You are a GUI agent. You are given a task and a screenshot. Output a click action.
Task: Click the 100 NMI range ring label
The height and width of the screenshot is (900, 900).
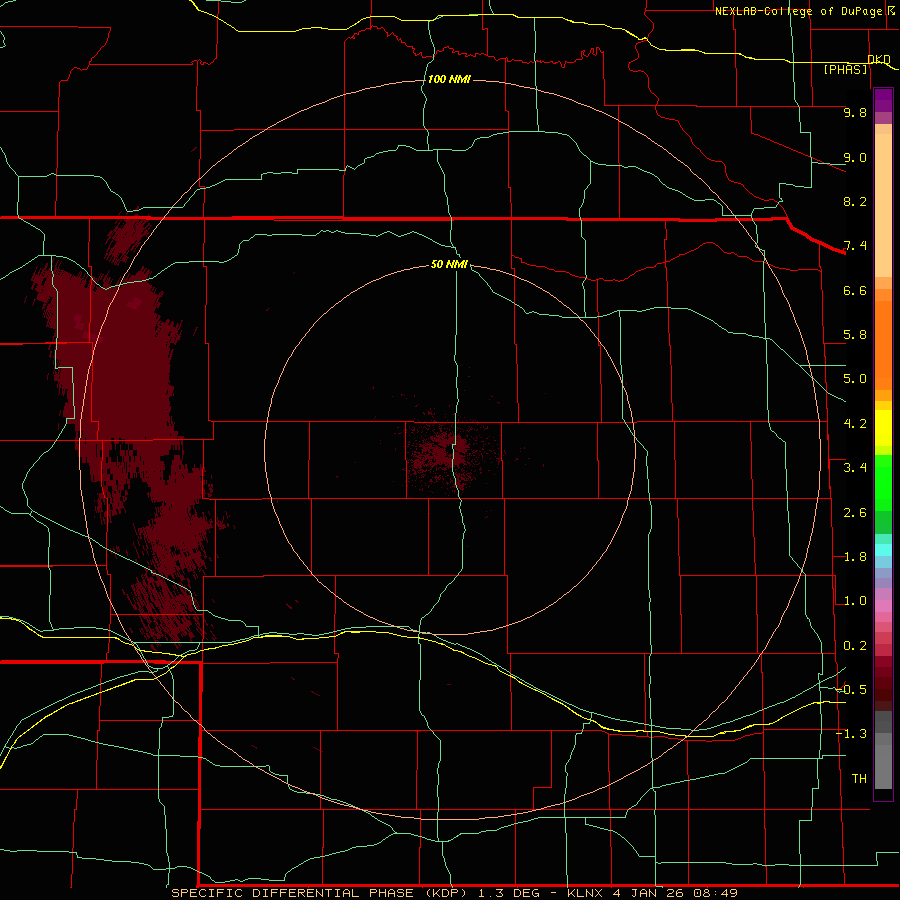click(449, 79)
